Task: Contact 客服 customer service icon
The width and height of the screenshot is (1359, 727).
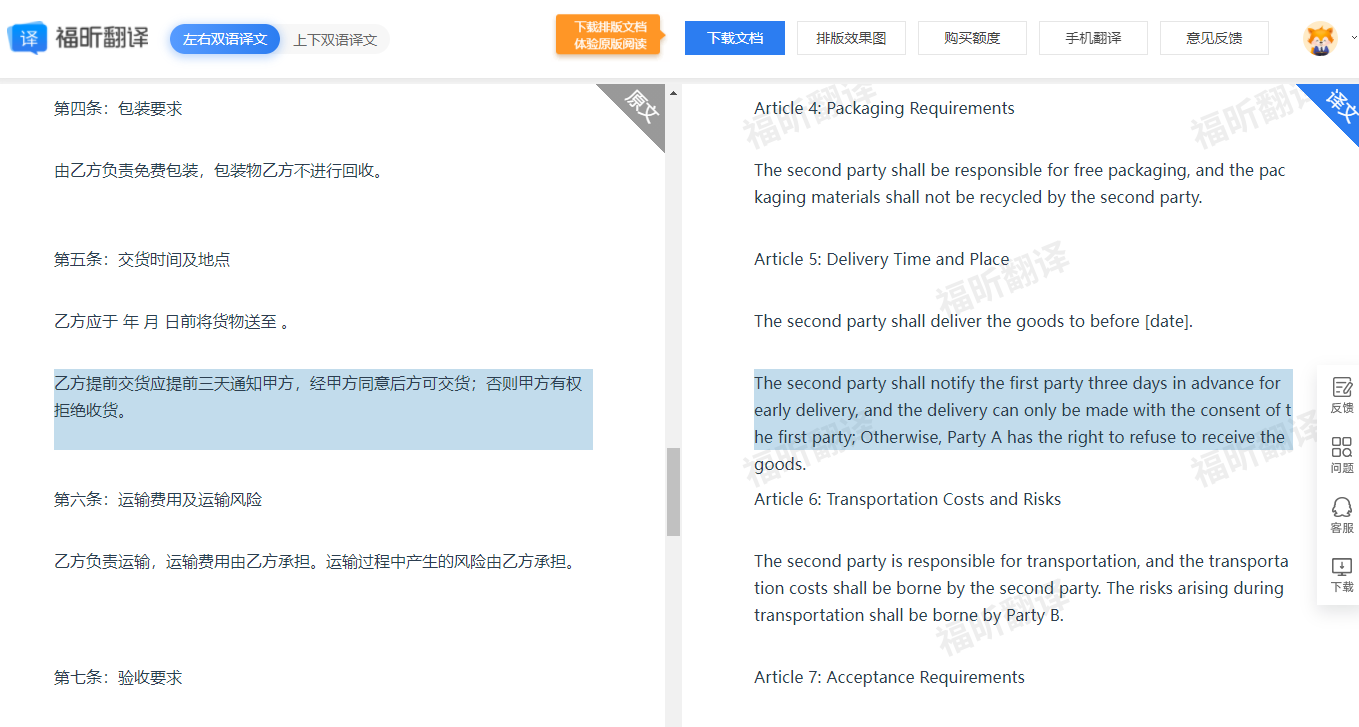Action: pyautogui.click(x=1342, y=514)
